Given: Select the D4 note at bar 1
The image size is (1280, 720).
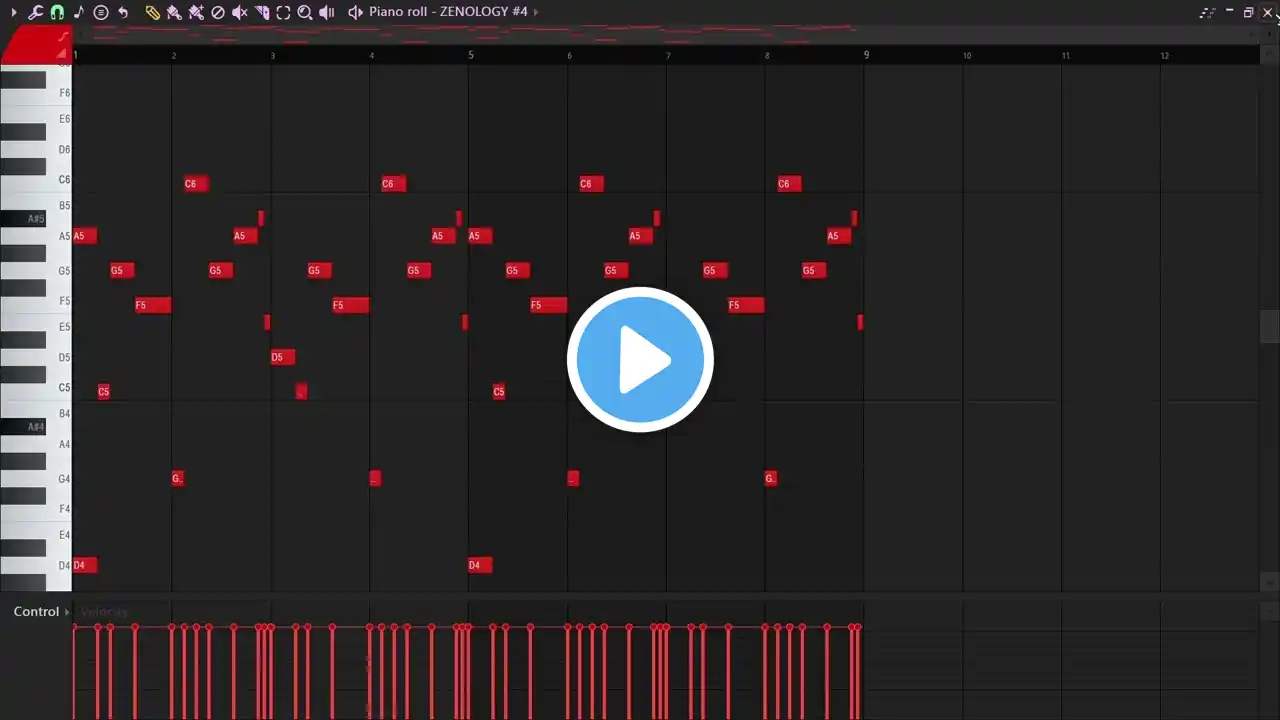Looking at the screenshot, I should (85, 565).
